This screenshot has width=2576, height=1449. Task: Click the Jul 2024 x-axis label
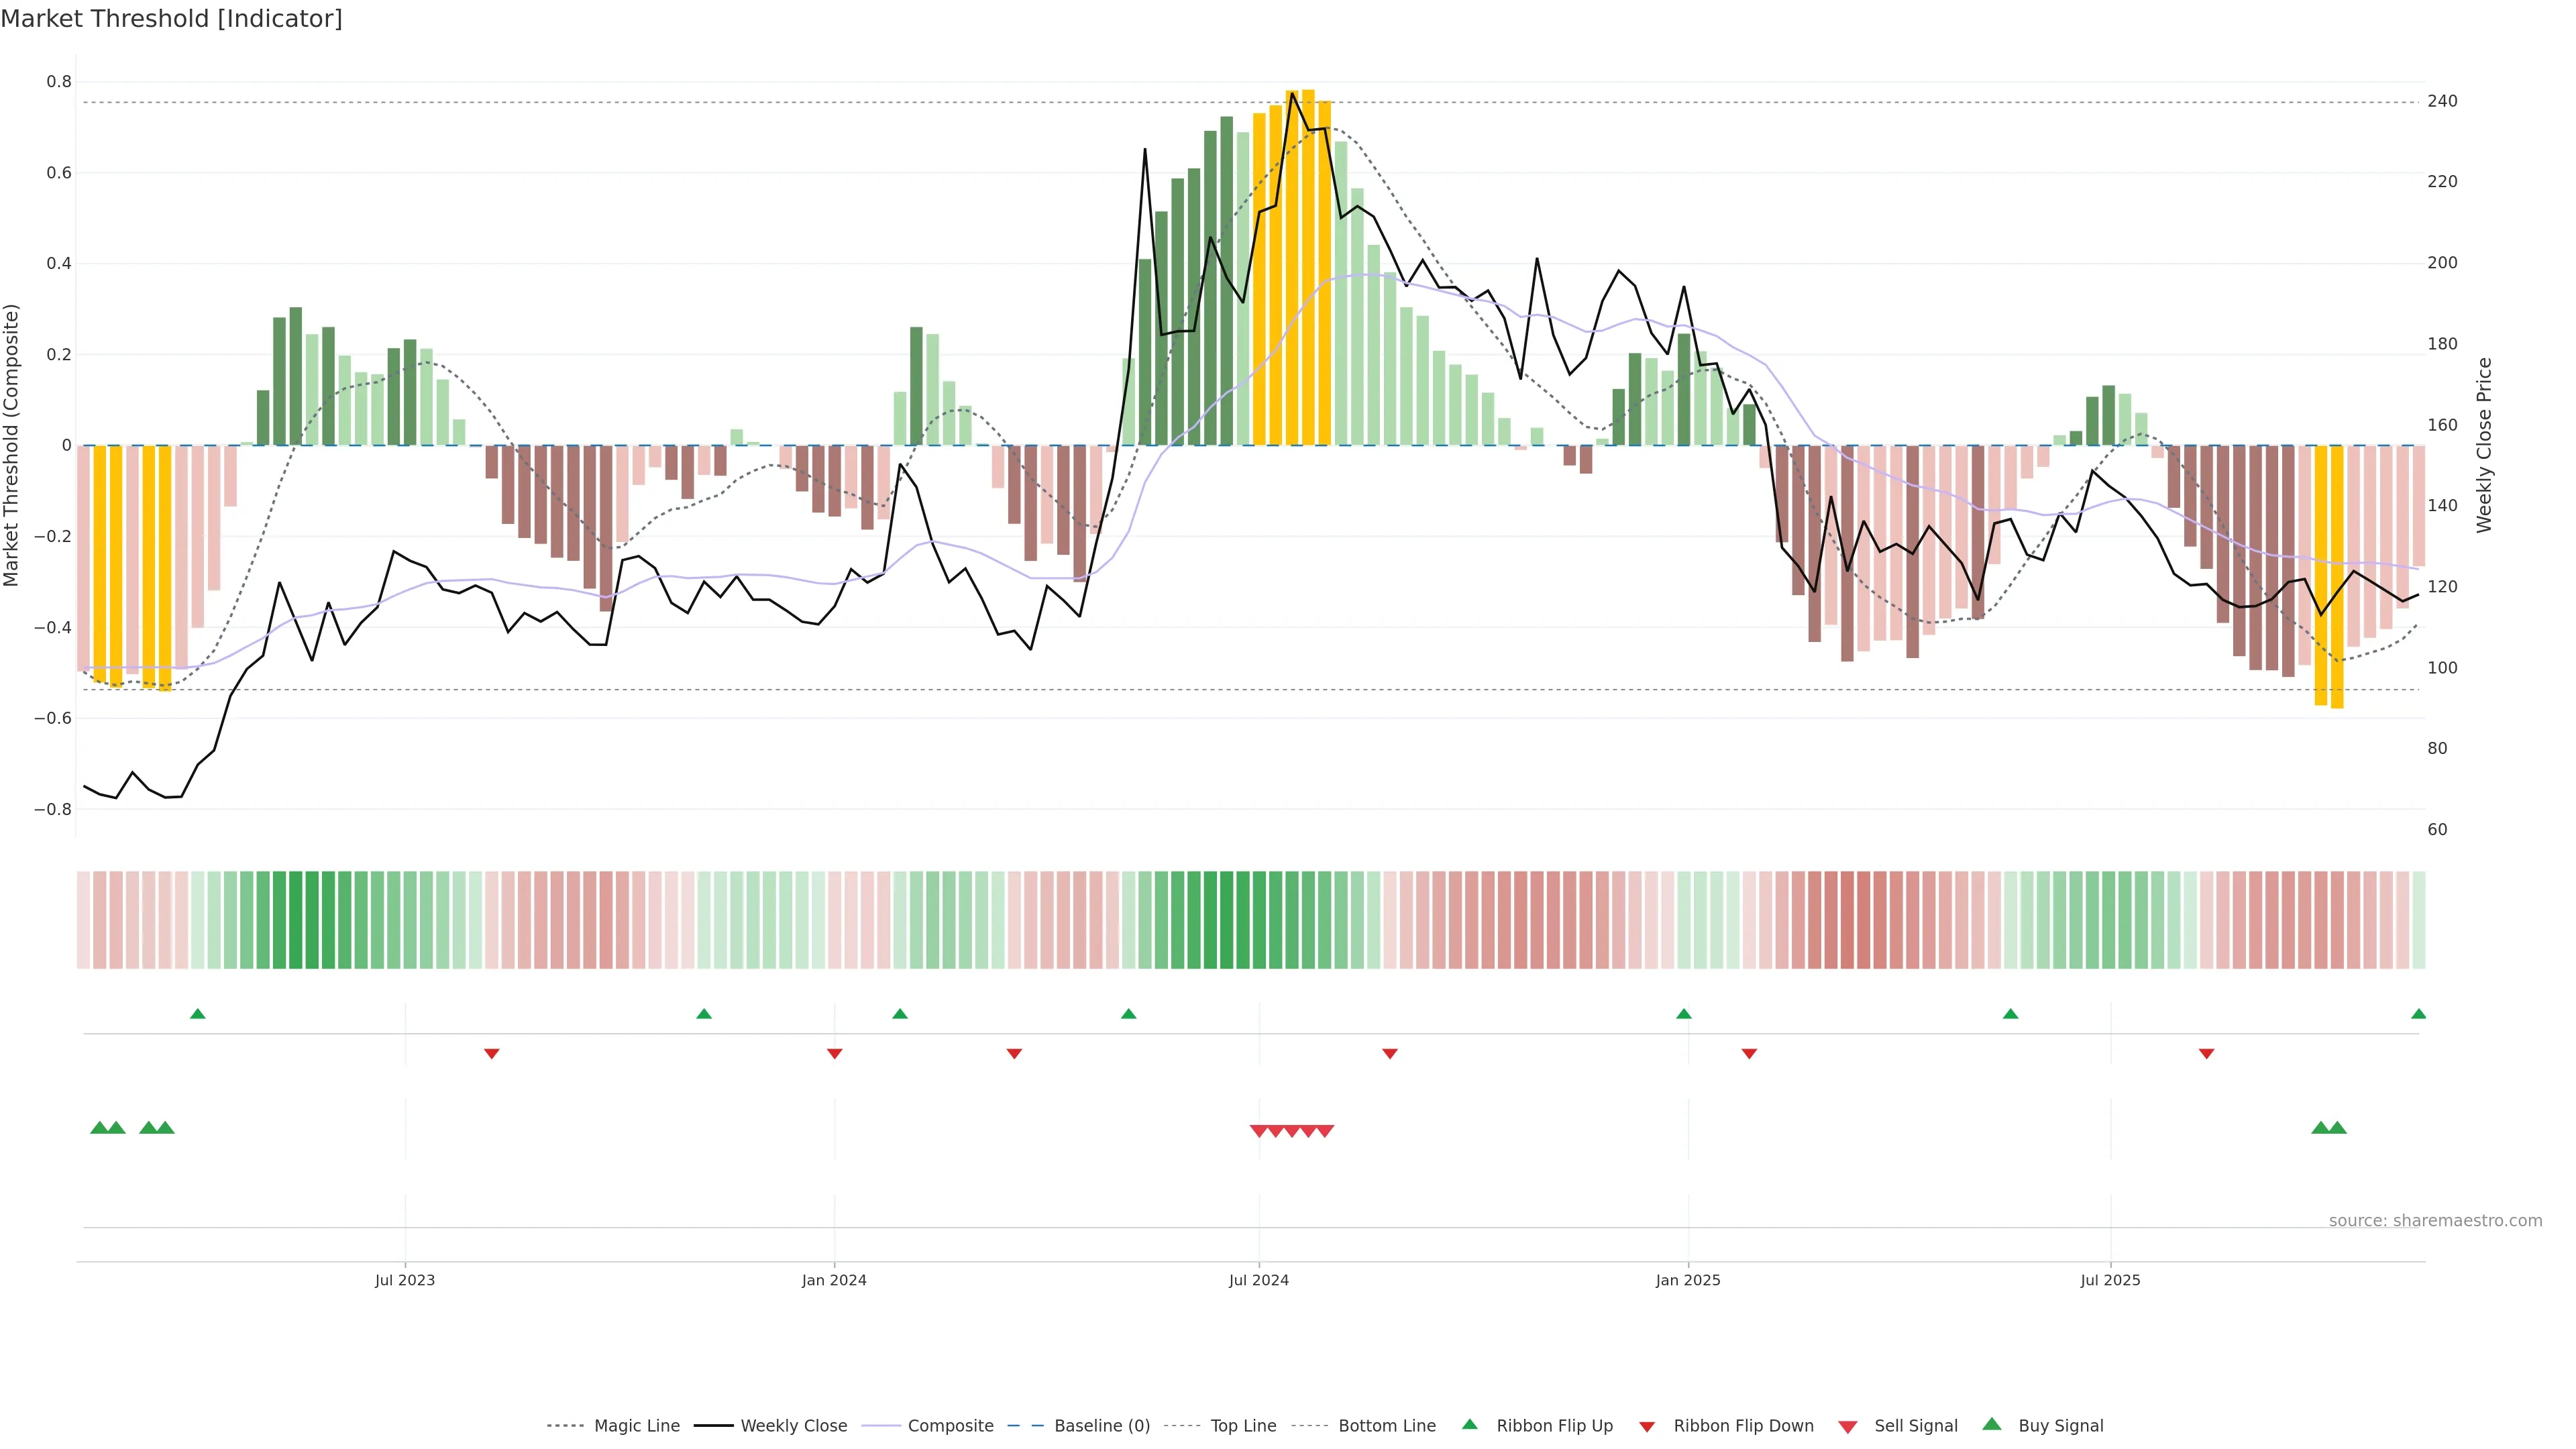point(1258,1280)
